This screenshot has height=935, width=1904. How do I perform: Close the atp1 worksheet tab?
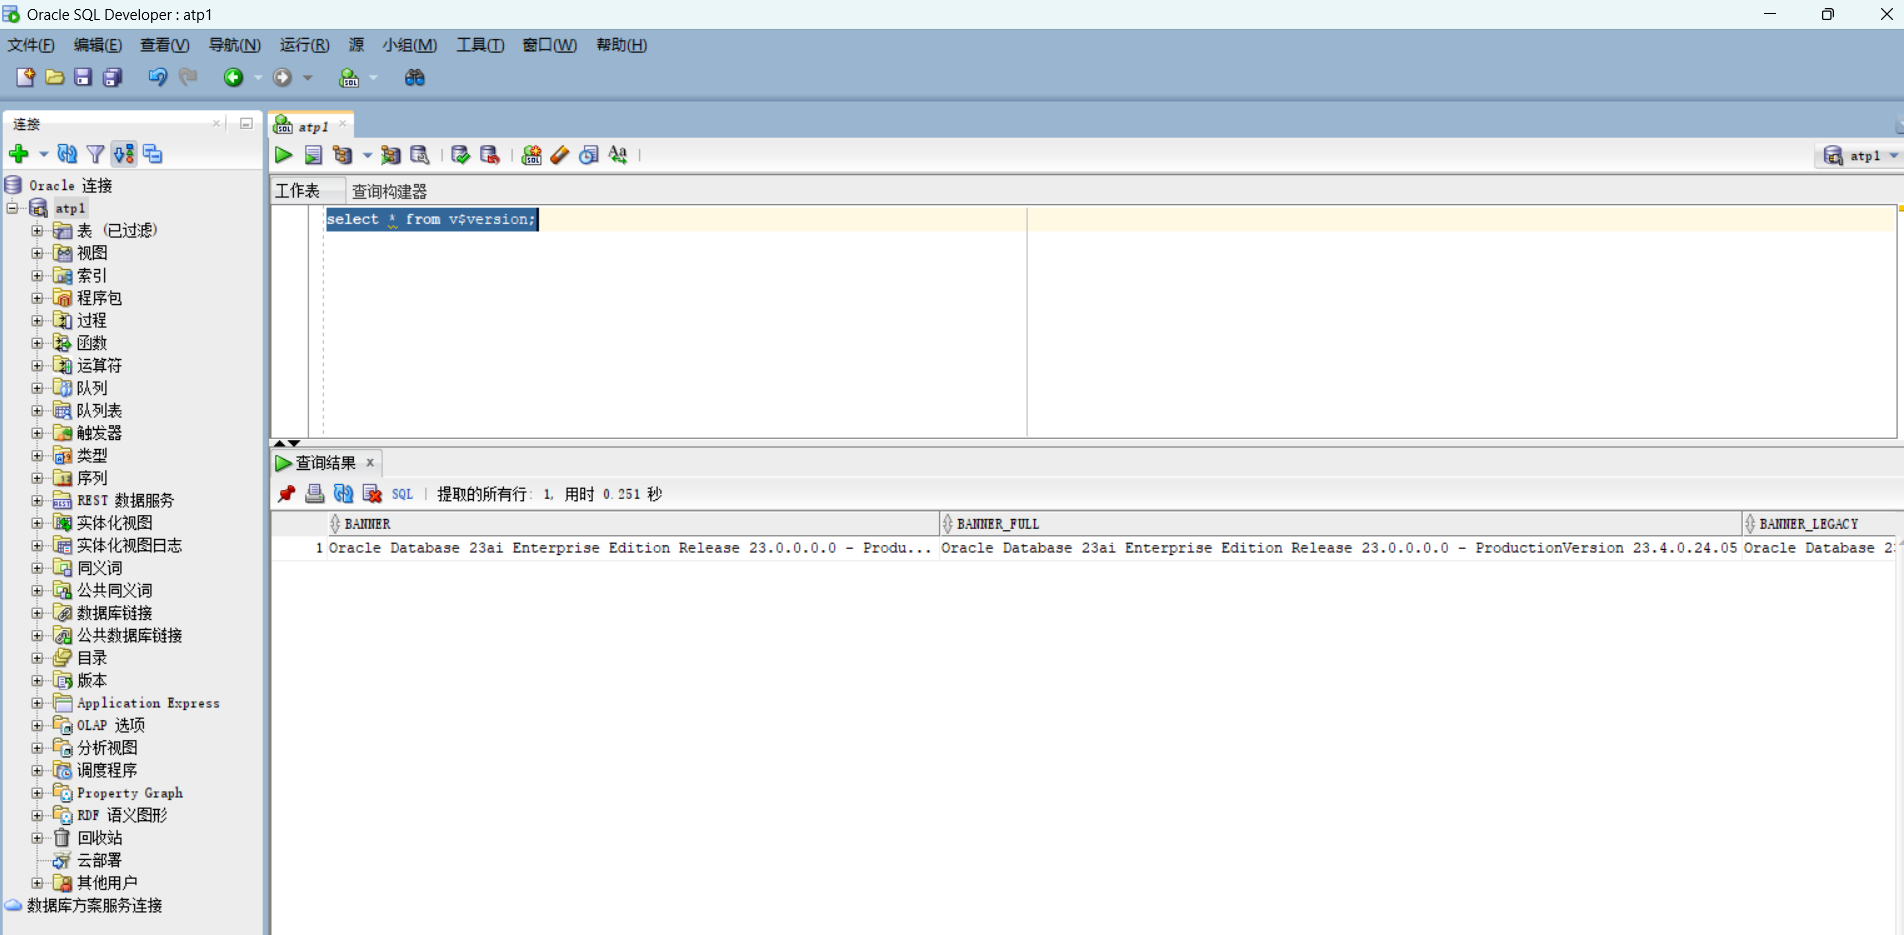tap(343, 124)
